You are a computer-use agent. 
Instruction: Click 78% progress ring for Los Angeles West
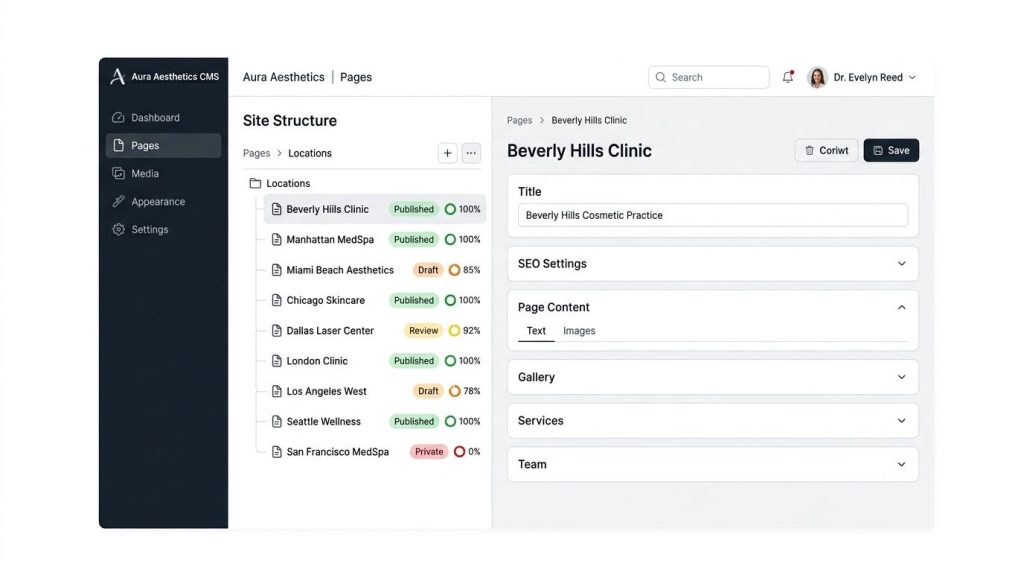455,391
